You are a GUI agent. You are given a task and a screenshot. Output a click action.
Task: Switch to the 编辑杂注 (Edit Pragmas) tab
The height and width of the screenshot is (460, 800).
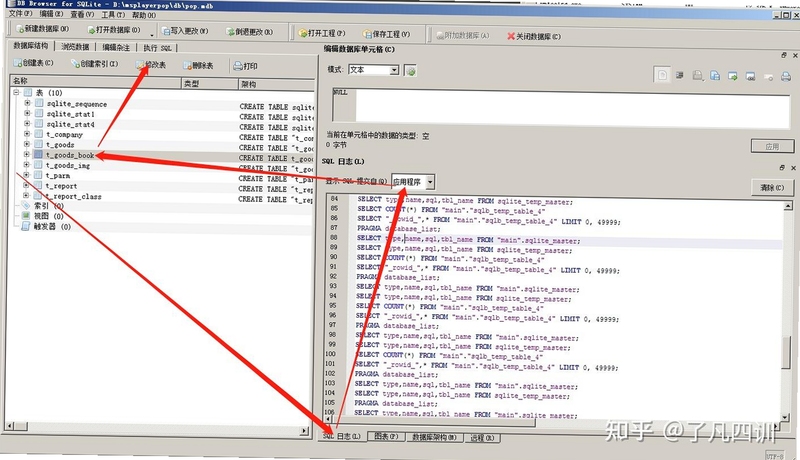116,47
